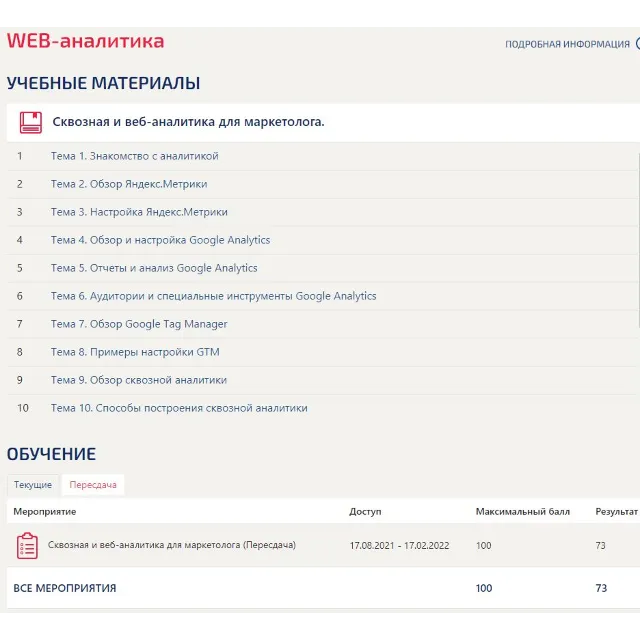This screenshot has width=640, height=640.
Task: Click the bold total result 73 in ВСЕ МЕРОПРИЯТИЯ row
Action: point(601,588)
